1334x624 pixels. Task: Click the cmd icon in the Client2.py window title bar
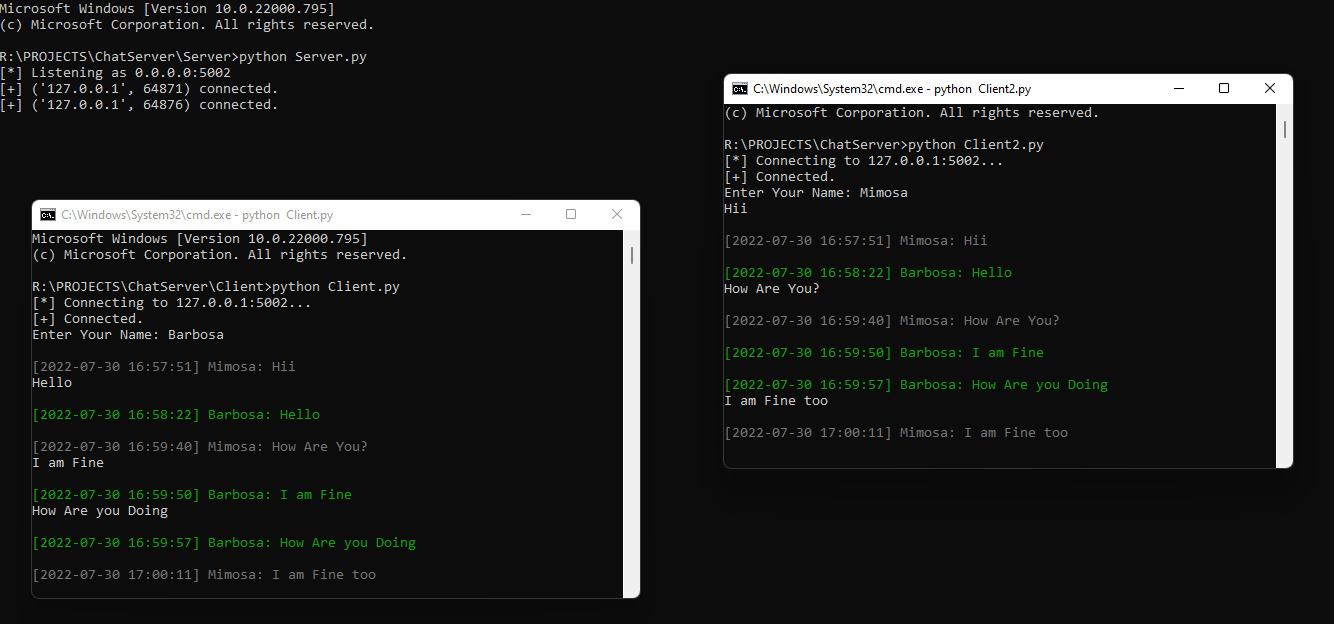coord(740,89)
